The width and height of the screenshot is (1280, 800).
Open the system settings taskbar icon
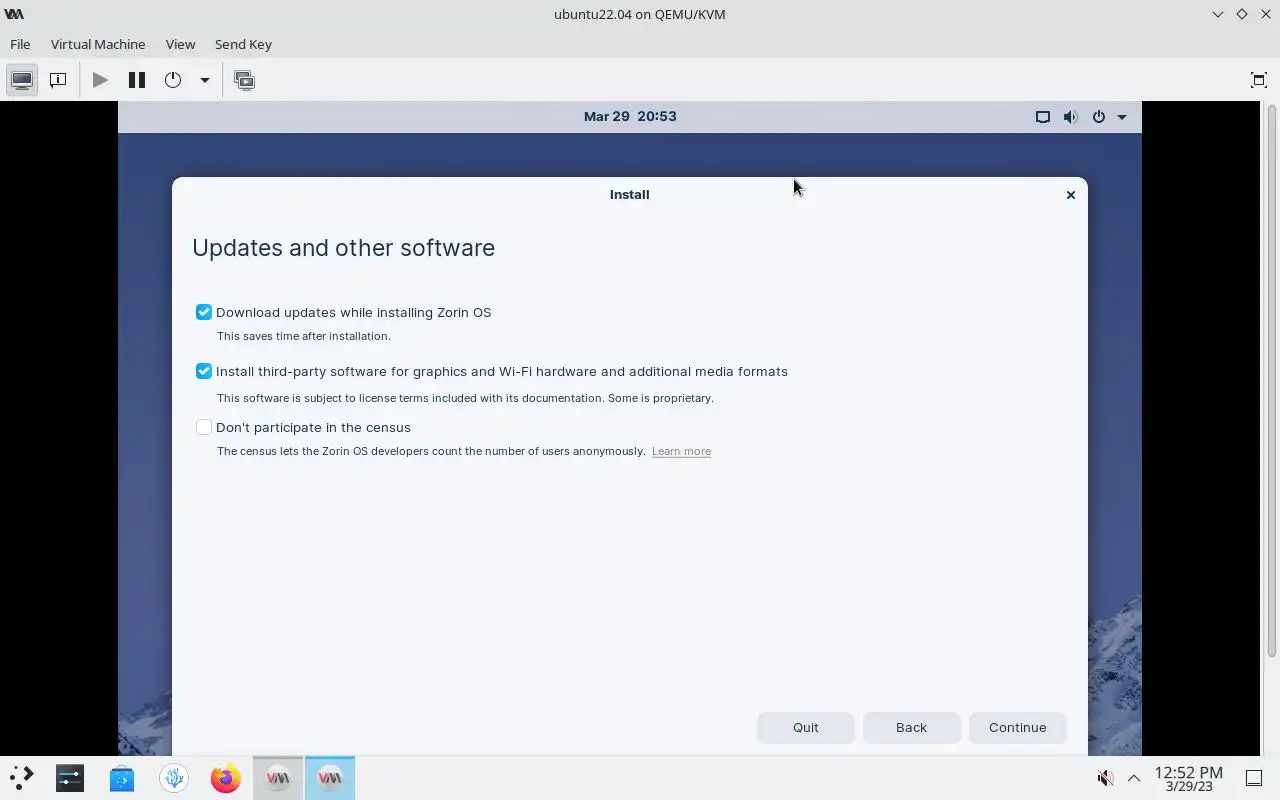[70, 778]
